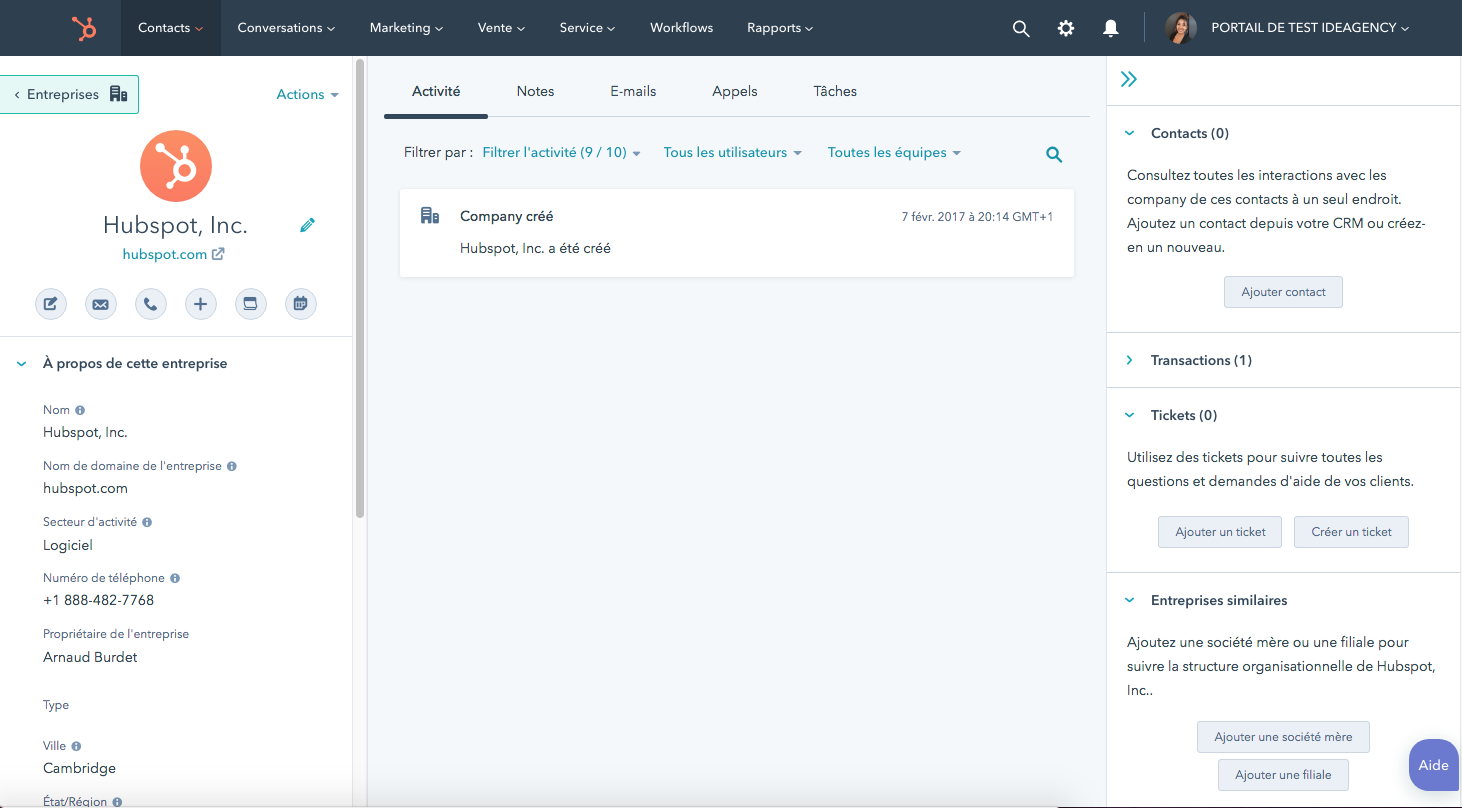Click info icon next to Nom de domaine
Screen dimensions: 1462x808
[232, 466]
